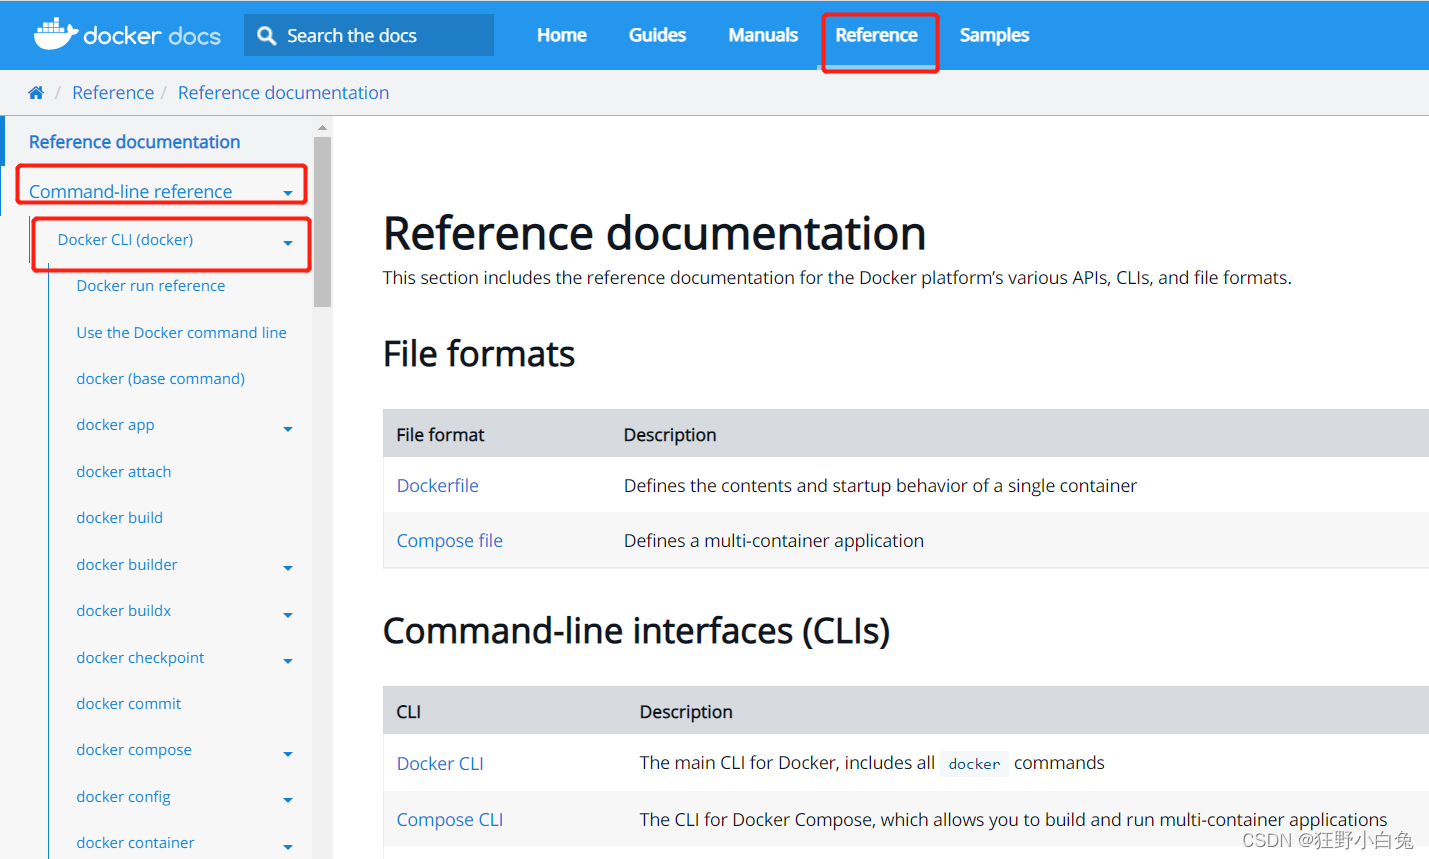Click the sidebar scrollbar thumb
Screen dimensions: 1429x859
click(x=322, y=222)
